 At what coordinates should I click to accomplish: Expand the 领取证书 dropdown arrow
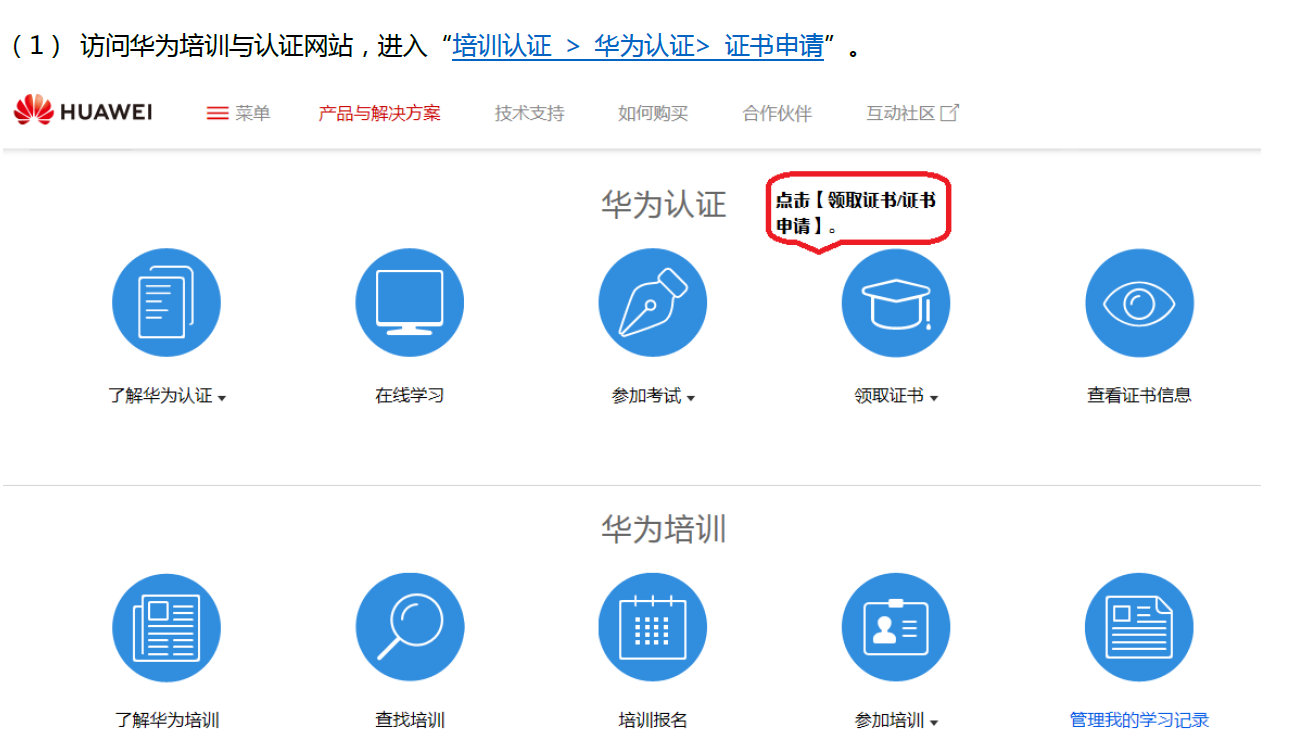[935, 397]
